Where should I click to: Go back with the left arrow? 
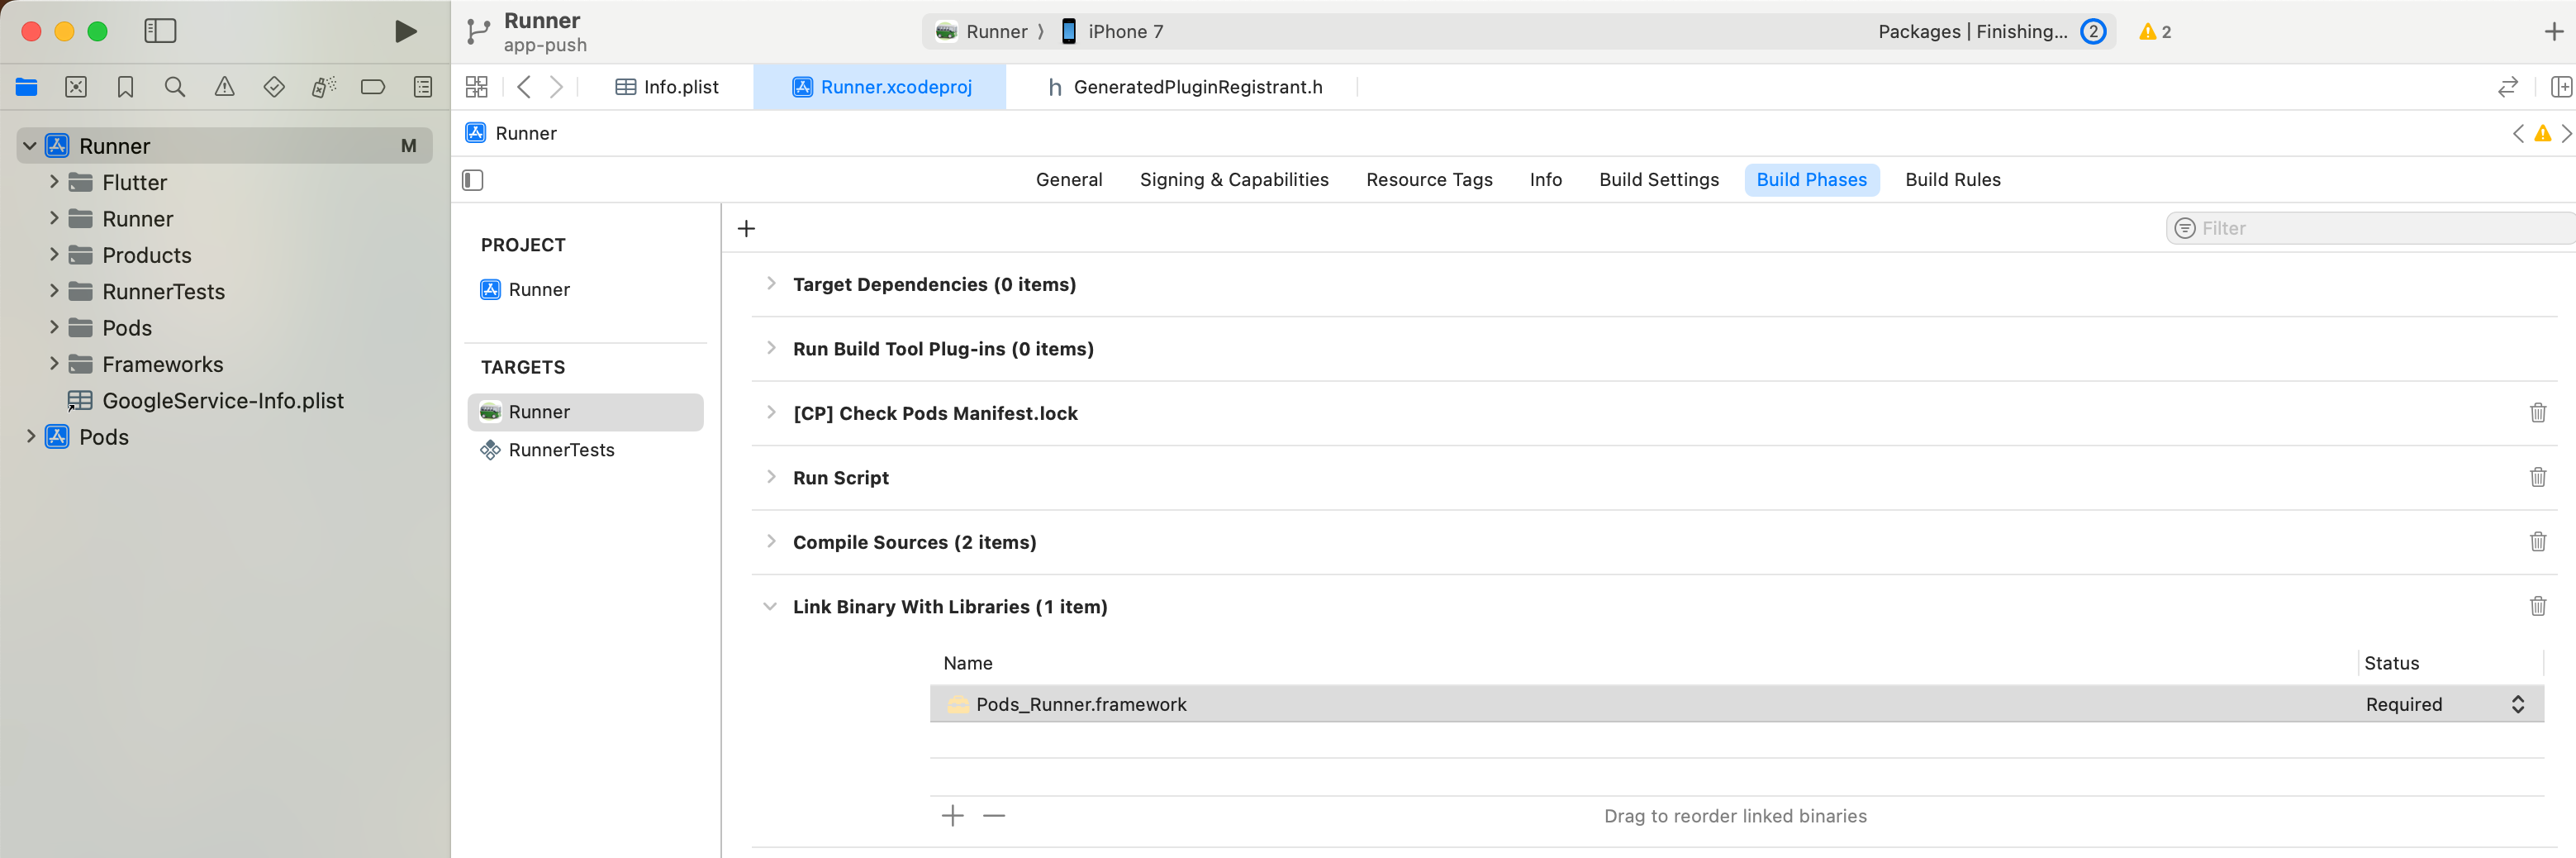524,87
